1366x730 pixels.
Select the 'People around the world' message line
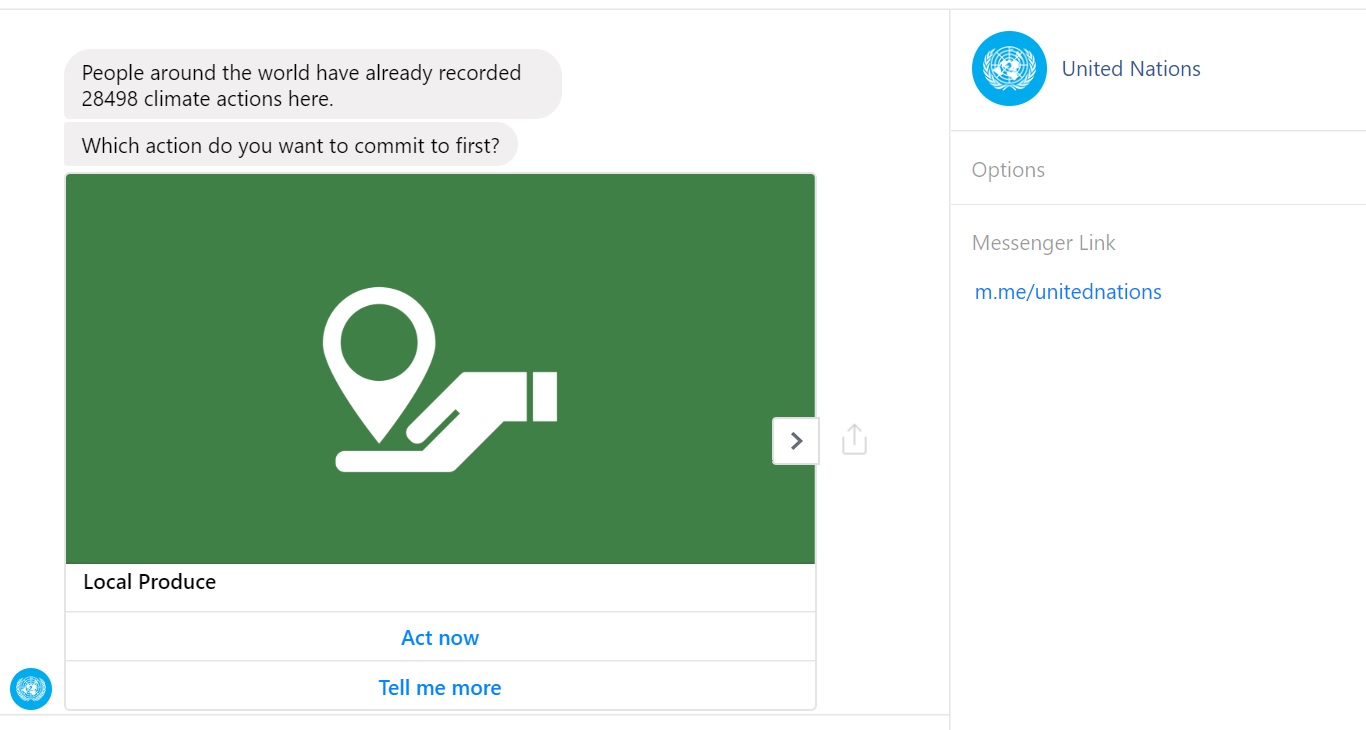click(301, 73)
